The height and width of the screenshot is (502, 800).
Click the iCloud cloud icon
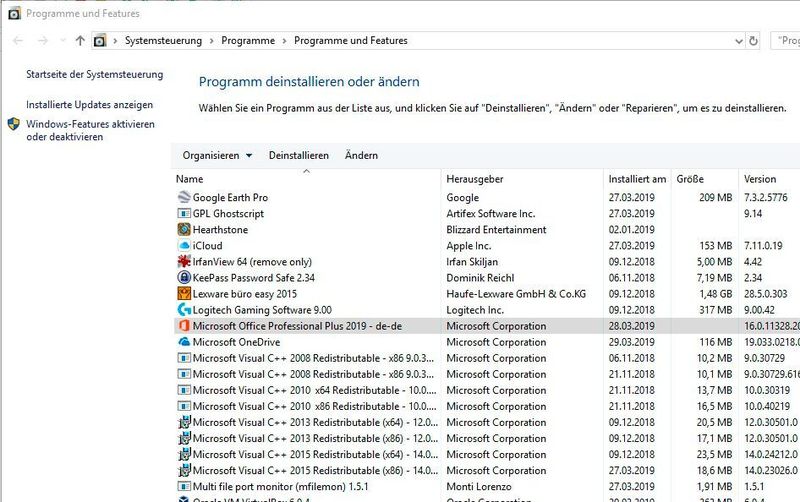pyautogui.click(x=184, y=245)
